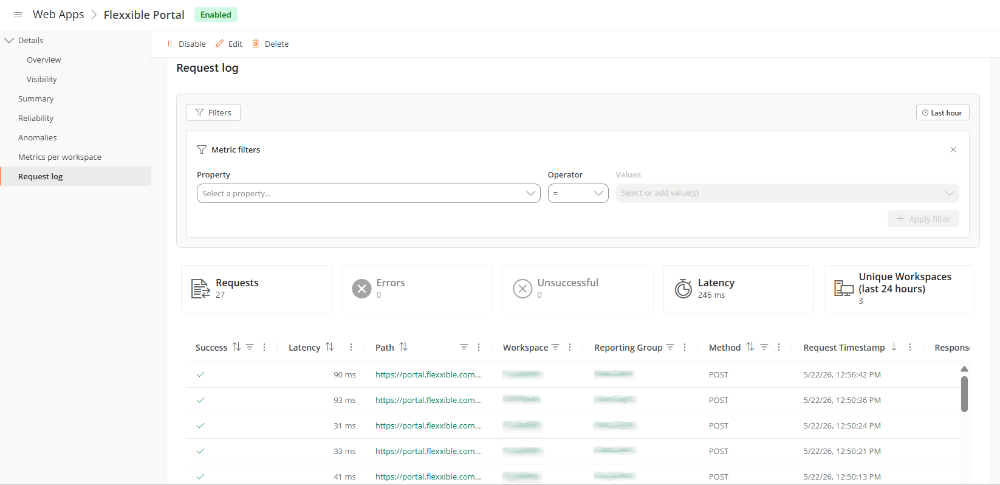Open the Operator dropdown

[x=578, y=193]
